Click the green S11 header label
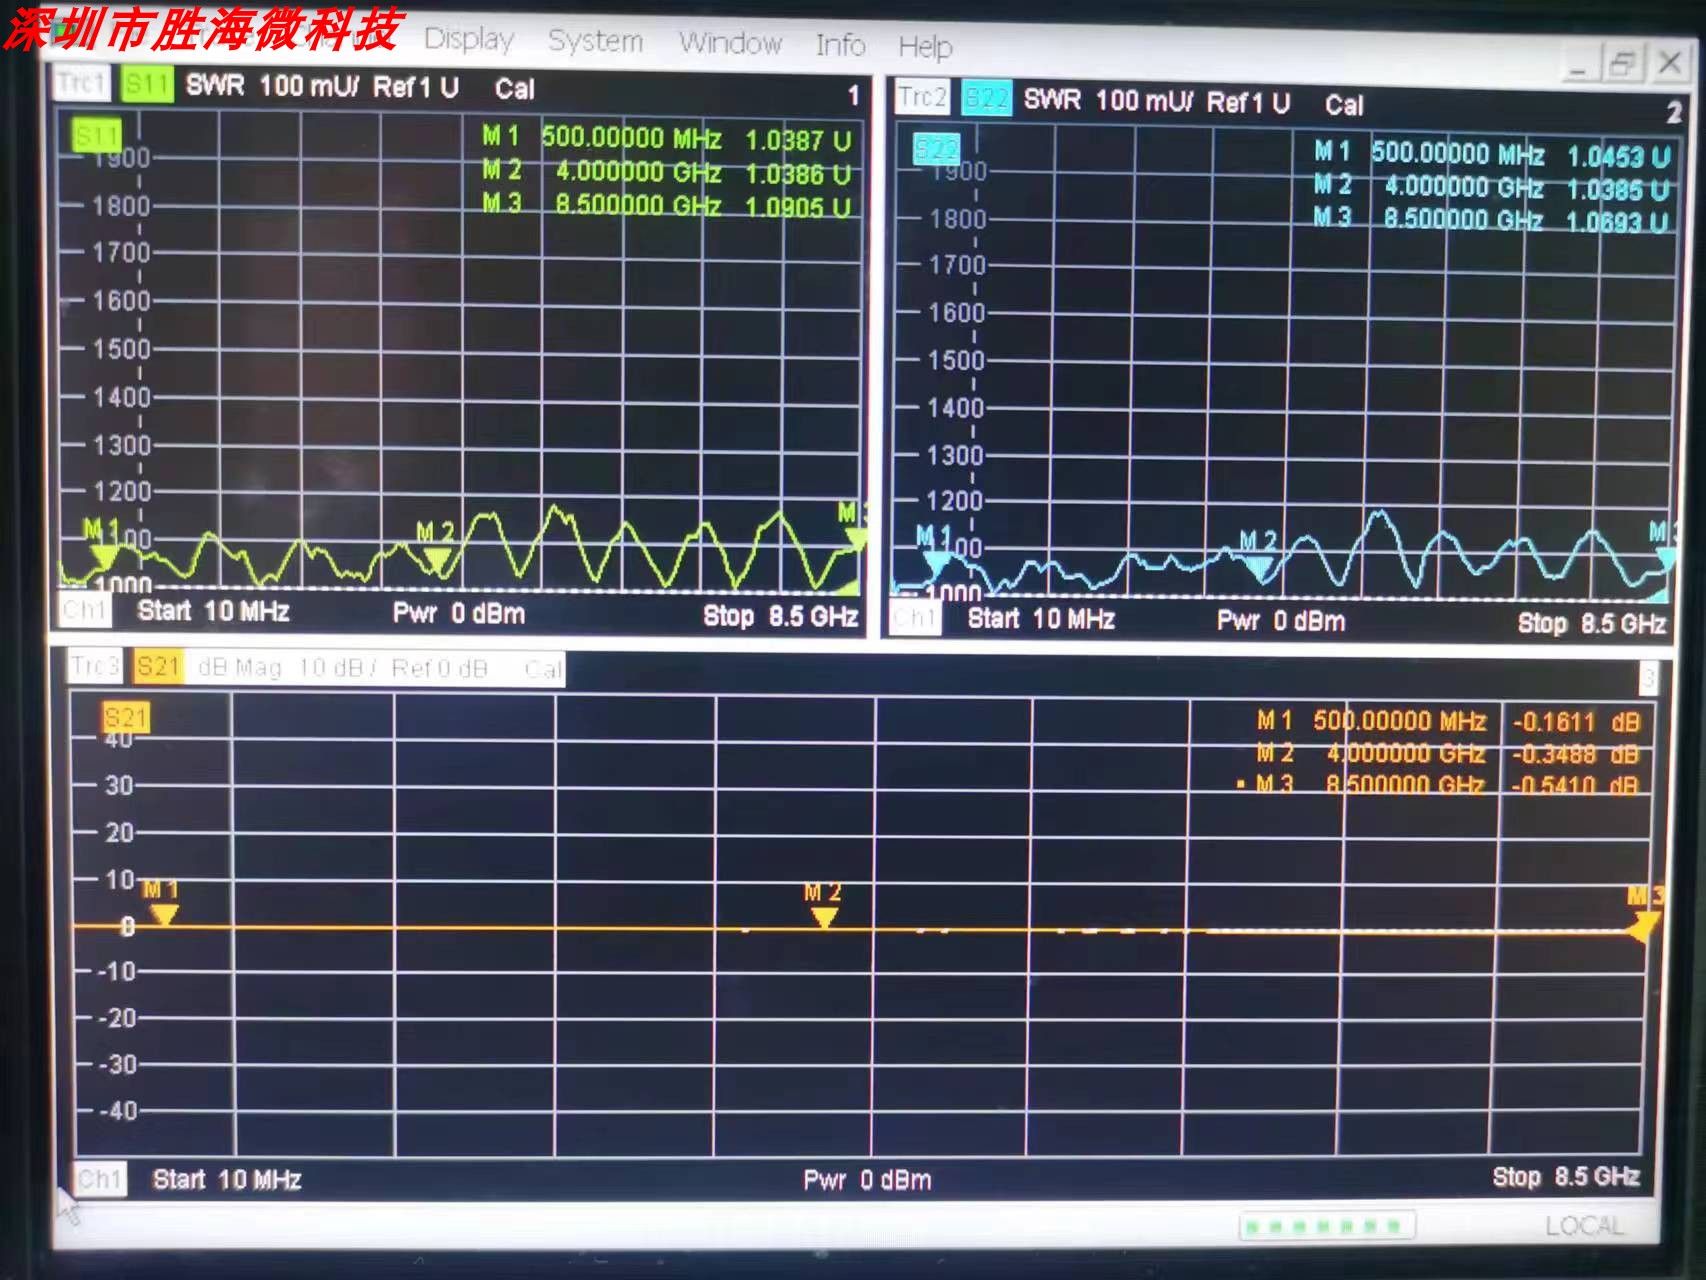Image resolution: width=1706 pixels, height=1280 pixels. pos(147,84)
